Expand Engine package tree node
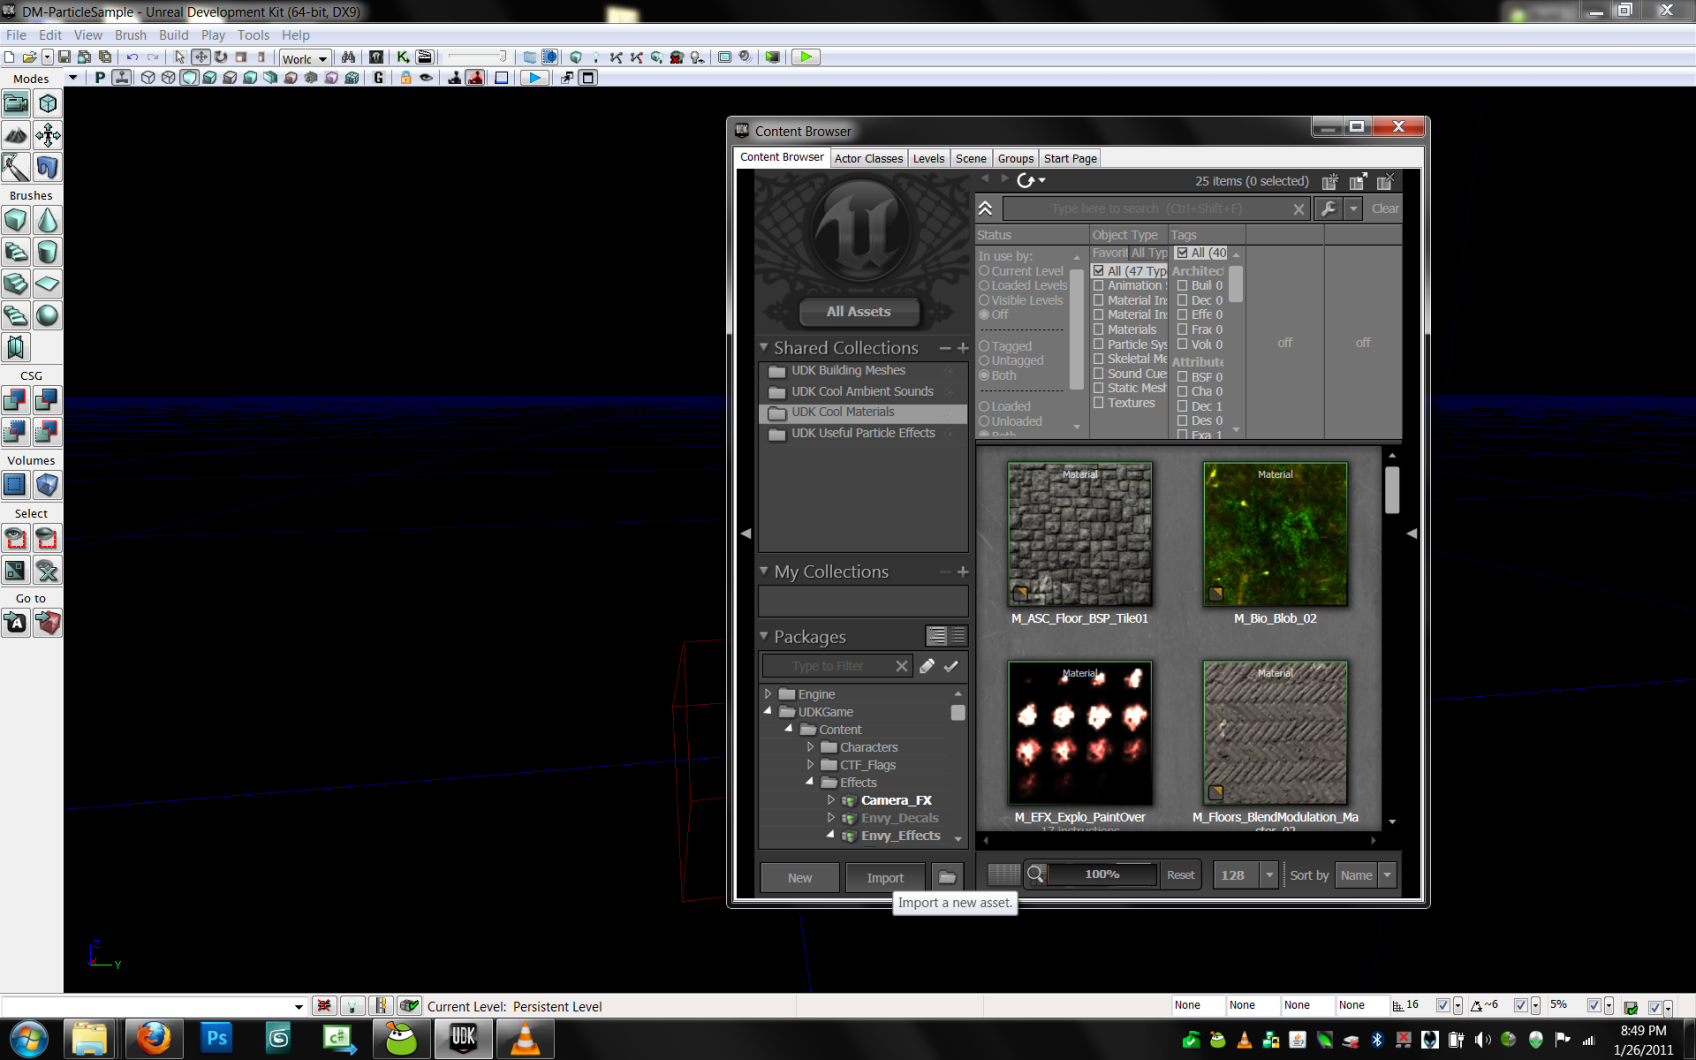The image size is (1696, 1060). pyautogui.click(x=768, y=693)
